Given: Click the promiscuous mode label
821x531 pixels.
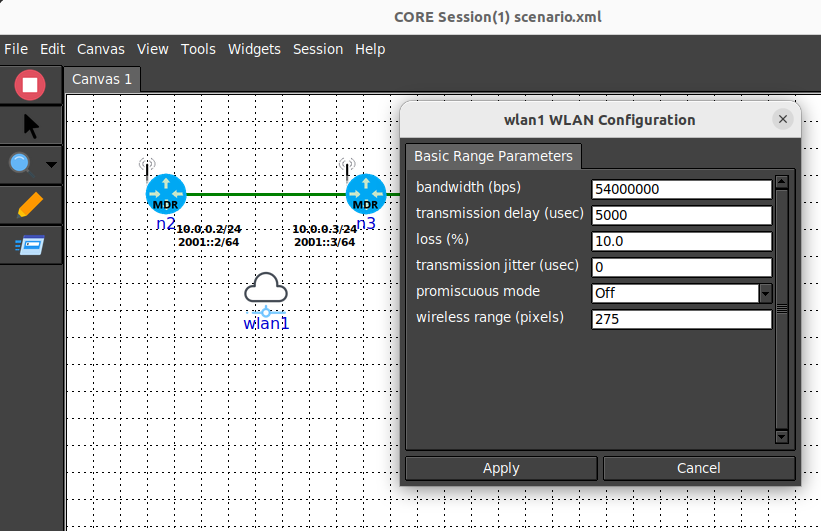Looking at the screenshot, I should point(478,291).
